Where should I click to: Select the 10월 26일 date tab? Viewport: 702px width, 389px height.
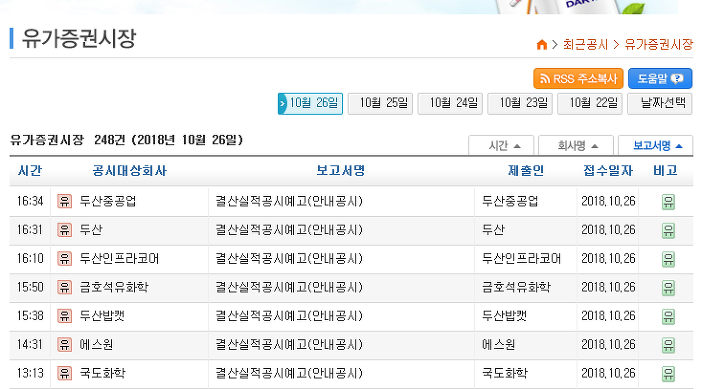tap(310, 104)
